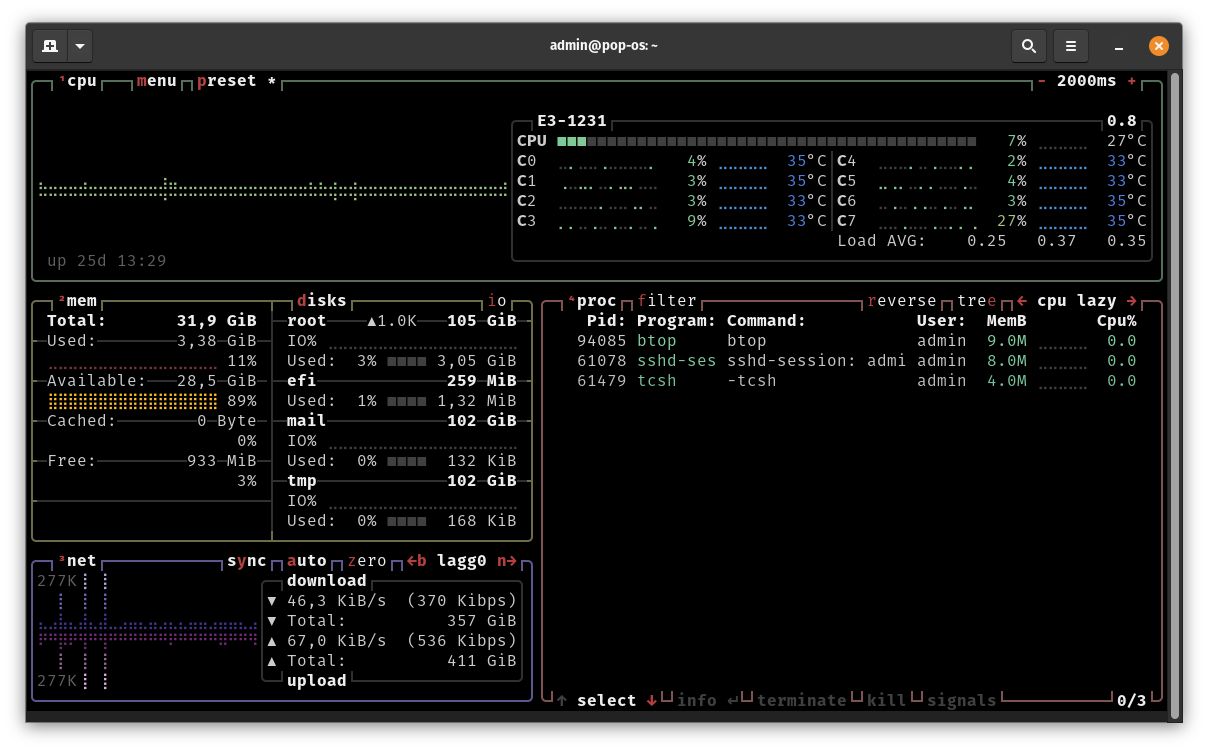Enable tree view for processes

[x=977, y=301]
